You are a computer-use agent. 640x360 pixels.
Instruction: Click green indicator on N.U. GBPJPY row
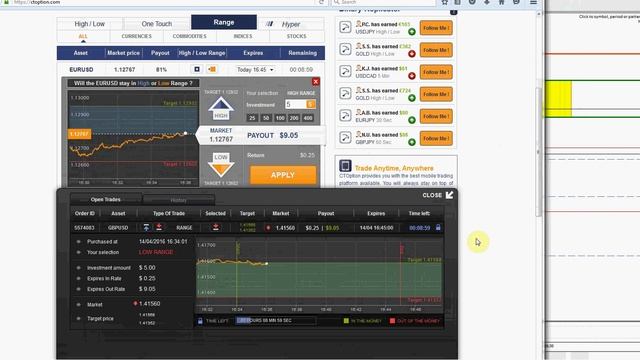pos(412,142)
